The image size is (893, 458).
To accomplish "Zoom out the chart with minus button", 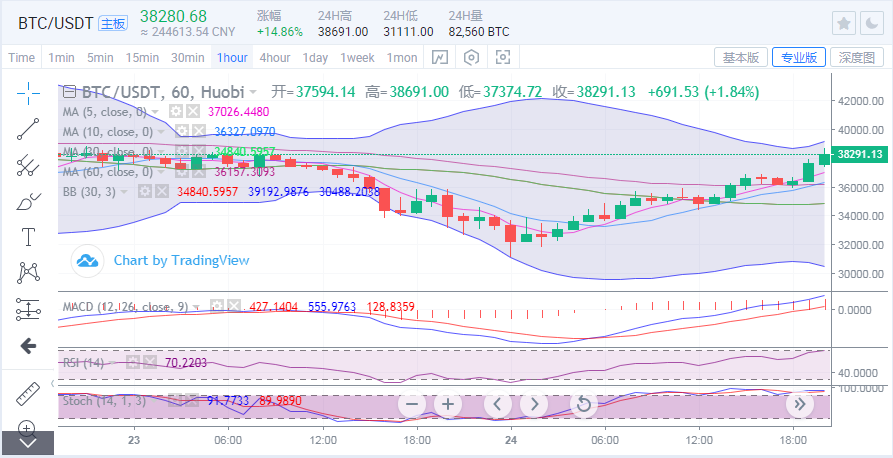I will pyautogui.click(x=412, y=404).
